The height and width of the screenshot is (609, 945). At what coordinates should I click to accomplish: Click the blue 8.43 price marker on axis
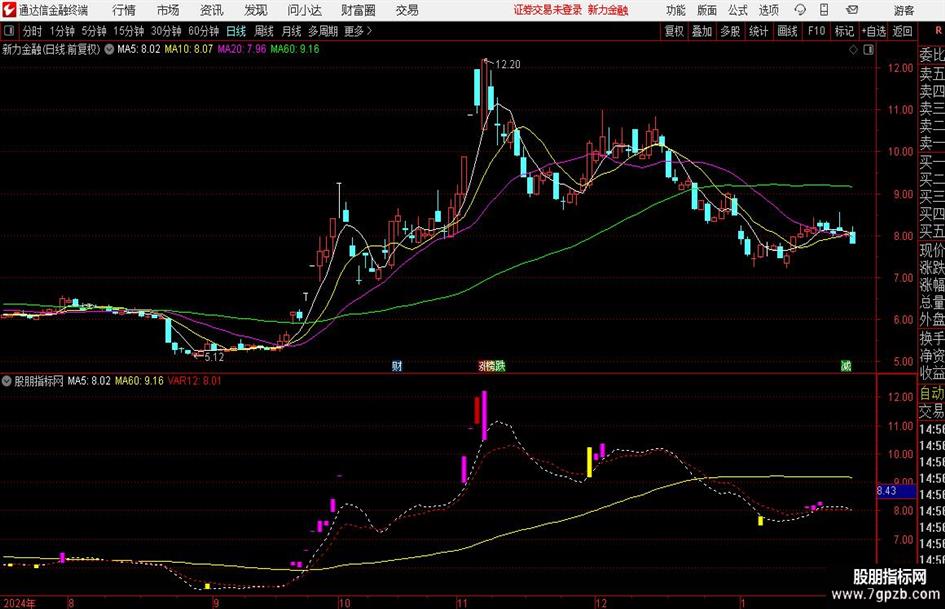[x=896, y=491]
